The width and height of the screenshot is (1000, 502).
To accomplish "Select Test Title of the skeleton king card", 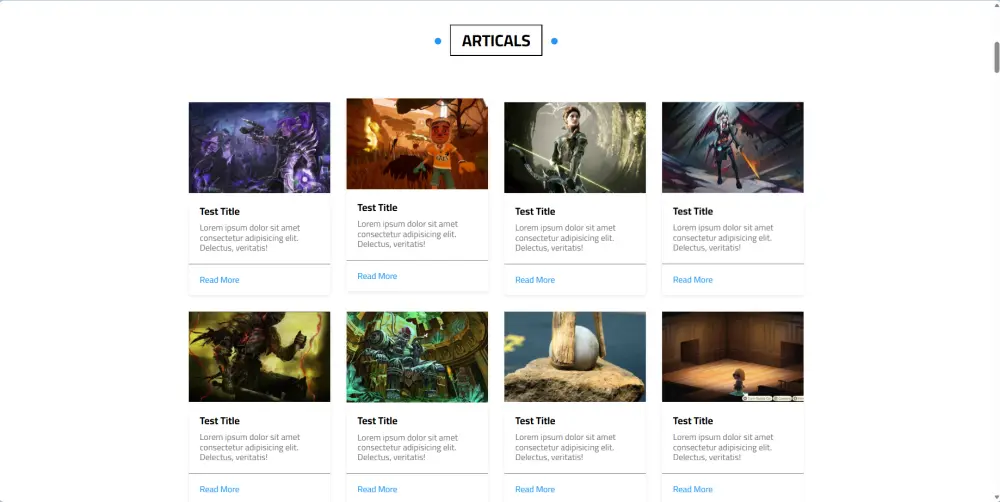I will click(377, 420).
